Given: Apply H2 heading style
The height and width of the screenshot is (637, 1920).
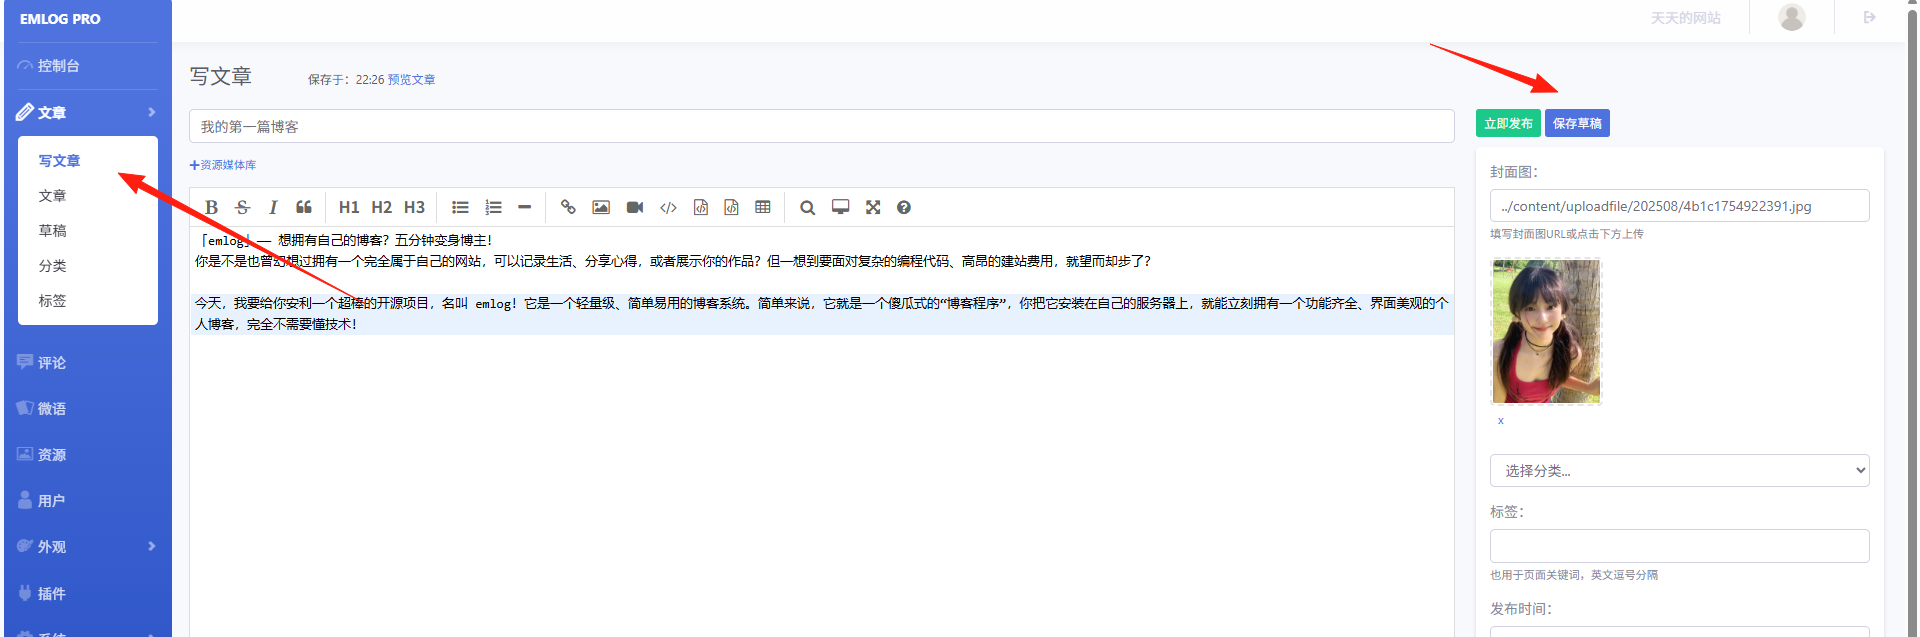Looking at the screenshot, I should [382, 207].
